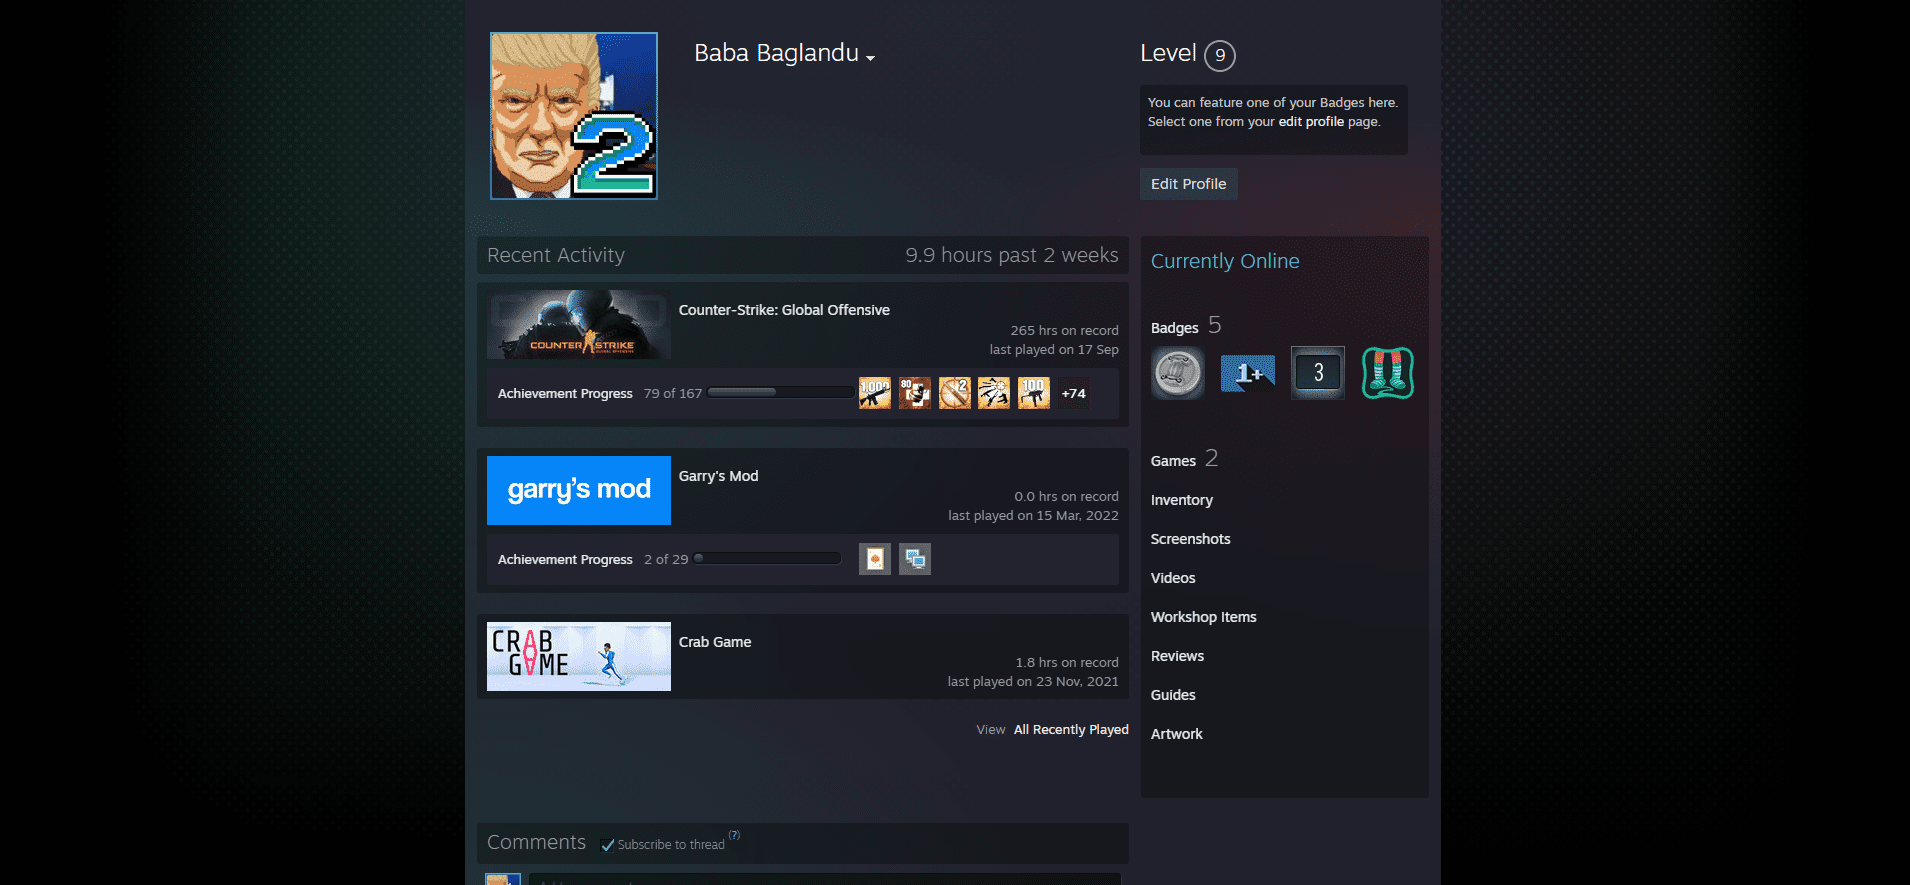Open the garry's mod game banner

(579, 490)
